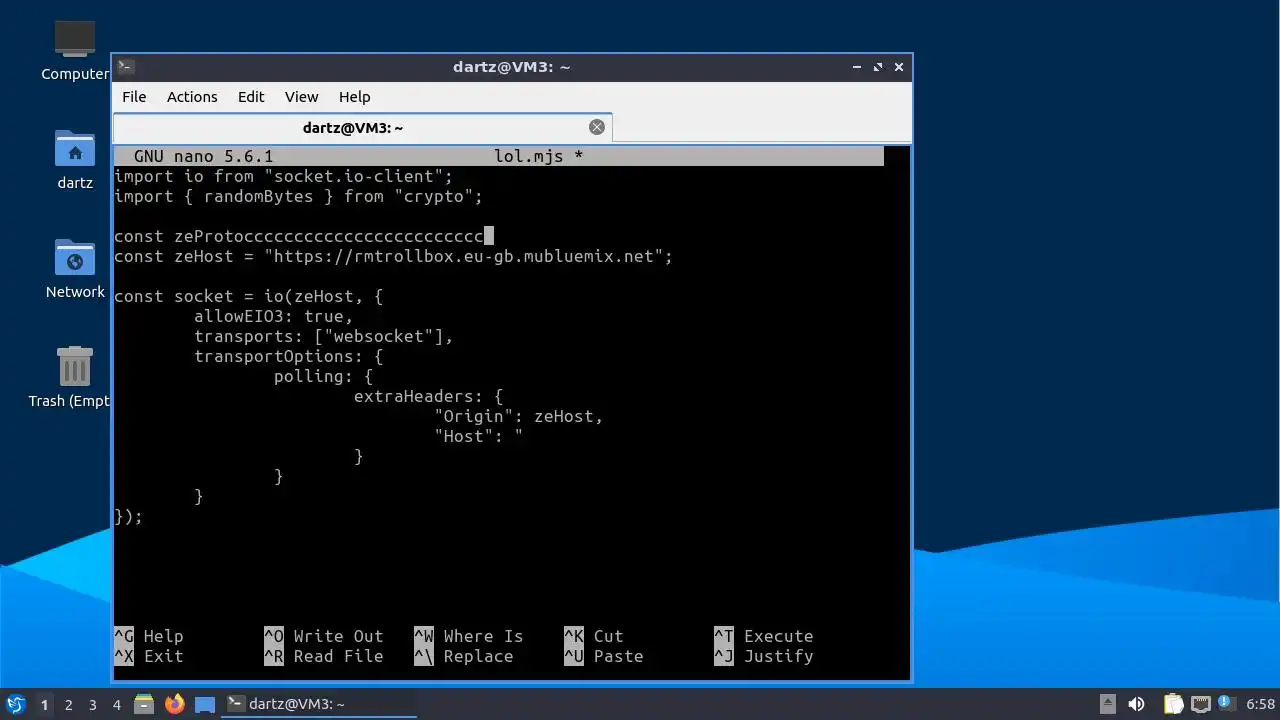Image resolution: width=1280 pixels, height=720 pixels.
Task: Click the 6:58 panel clock
Action: point(1260,704)
